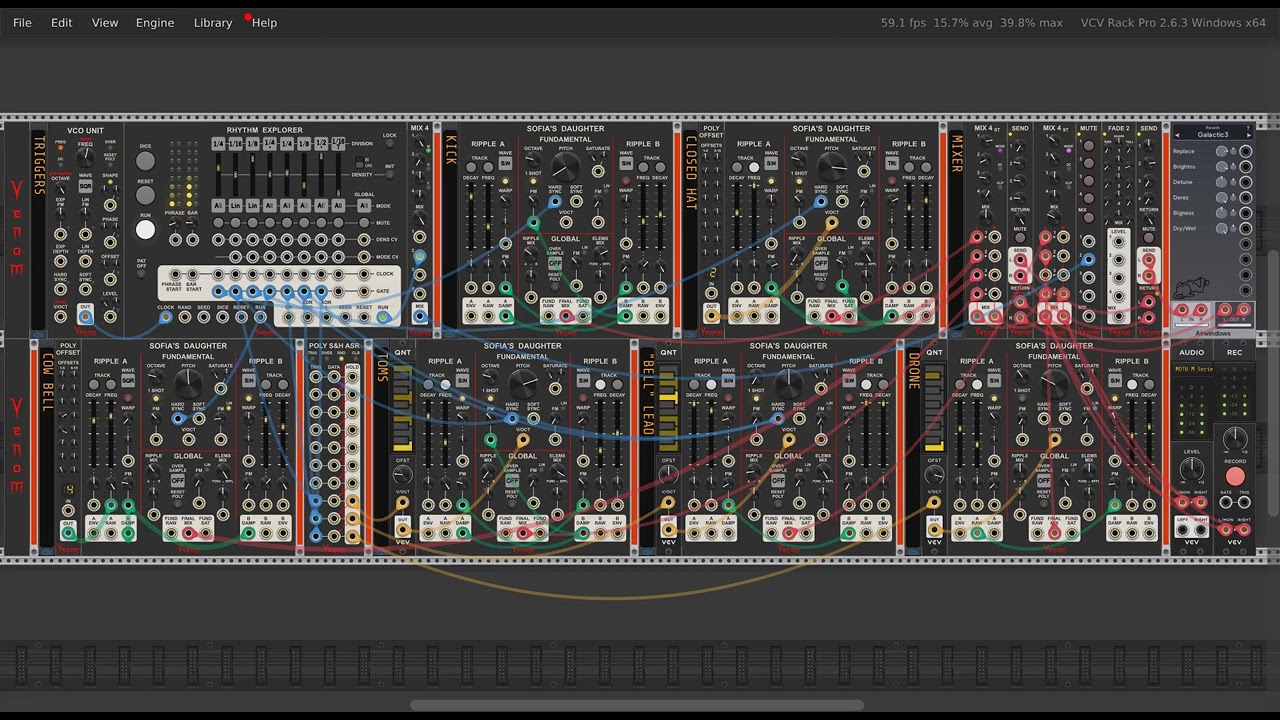Click the Galactic3 Detune knob
The height and width of the screenshot is (720, 1280).
[1222, 182]
